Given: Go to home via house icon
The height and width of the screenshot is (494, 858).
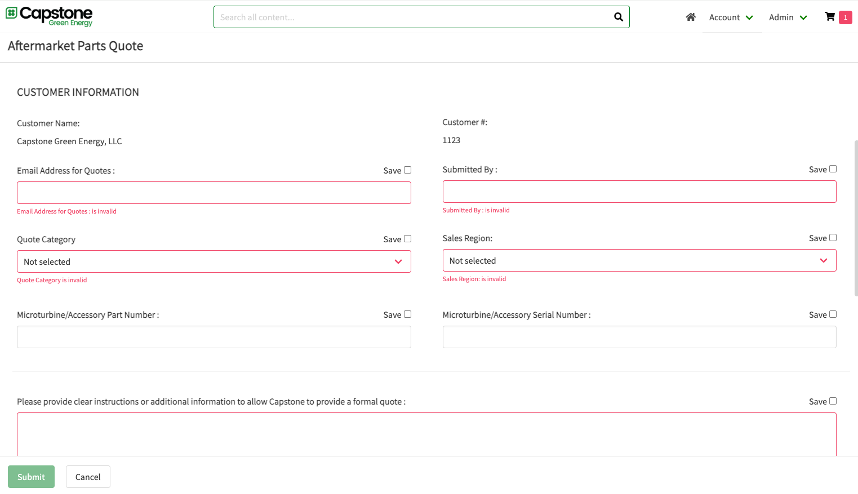Looking at the screenshot, I should click(691, 17).
